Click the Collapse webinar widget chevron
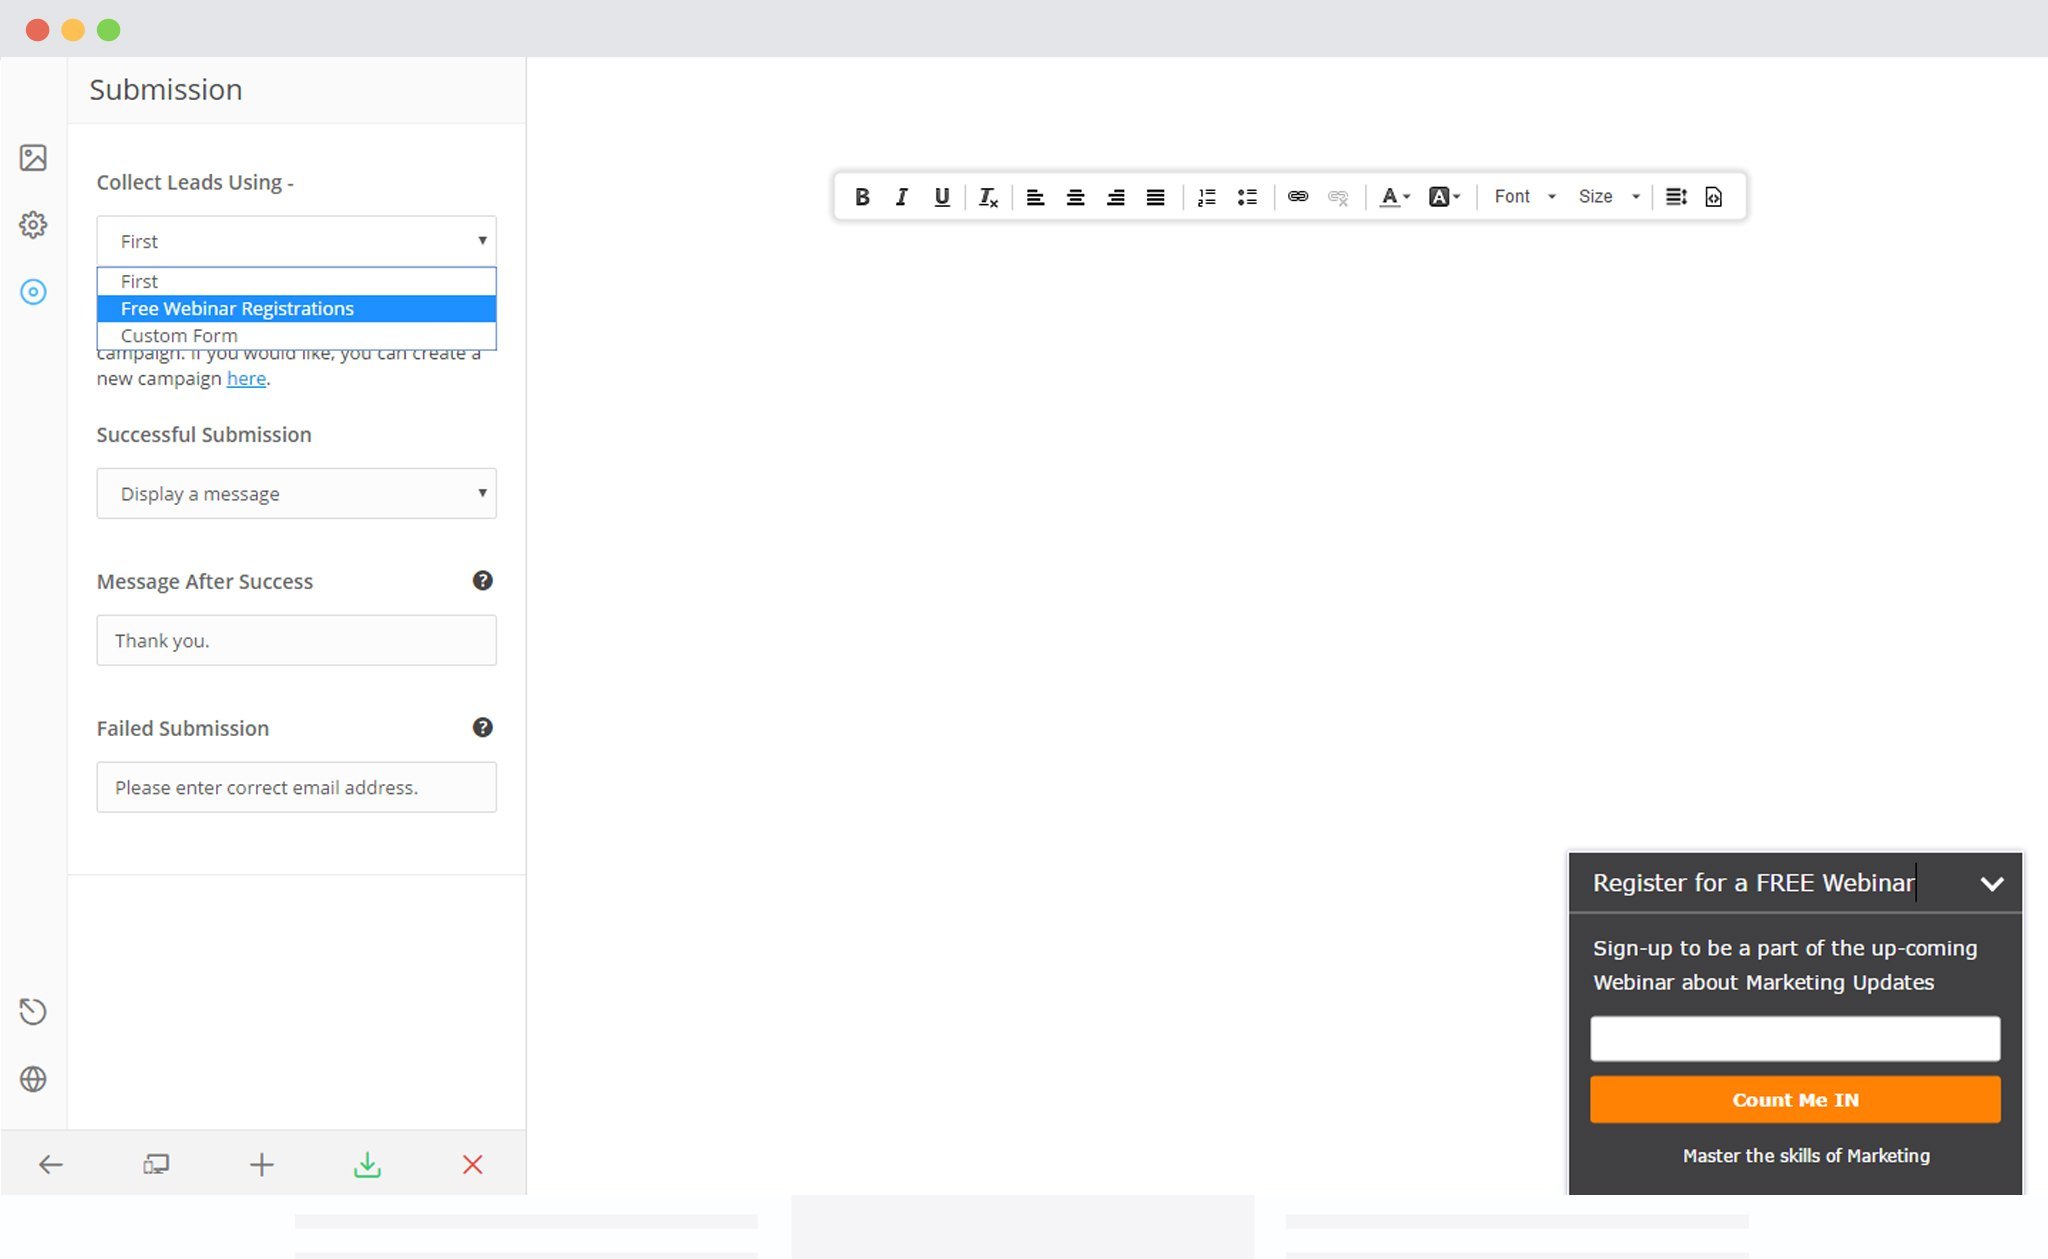The image size is (2048, 1259). tap(1991, 882)
